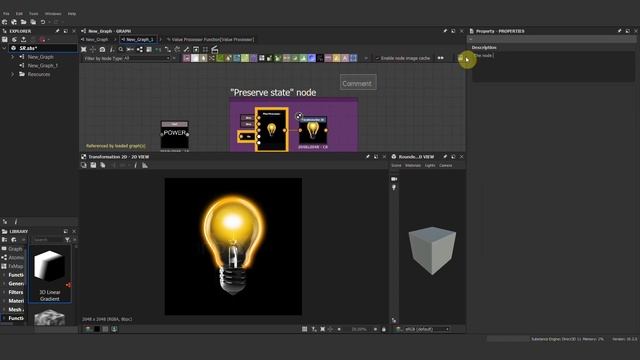
Task: Click the undo arrow in main toolbar
Action: 42,22
